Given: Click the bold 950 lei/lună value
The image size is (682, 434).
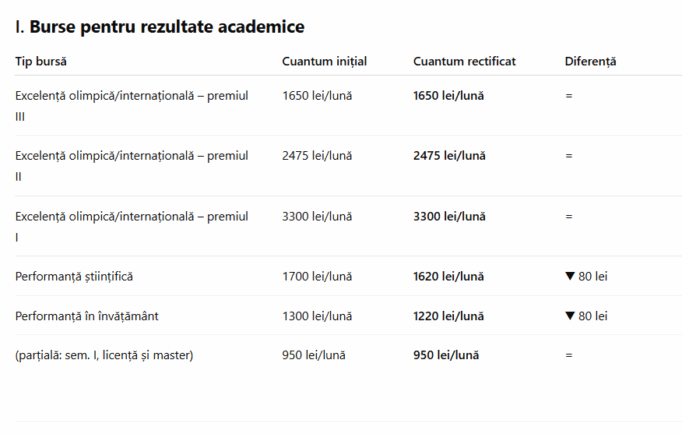Looking at the screenshot, I should (x=446, y=355).
